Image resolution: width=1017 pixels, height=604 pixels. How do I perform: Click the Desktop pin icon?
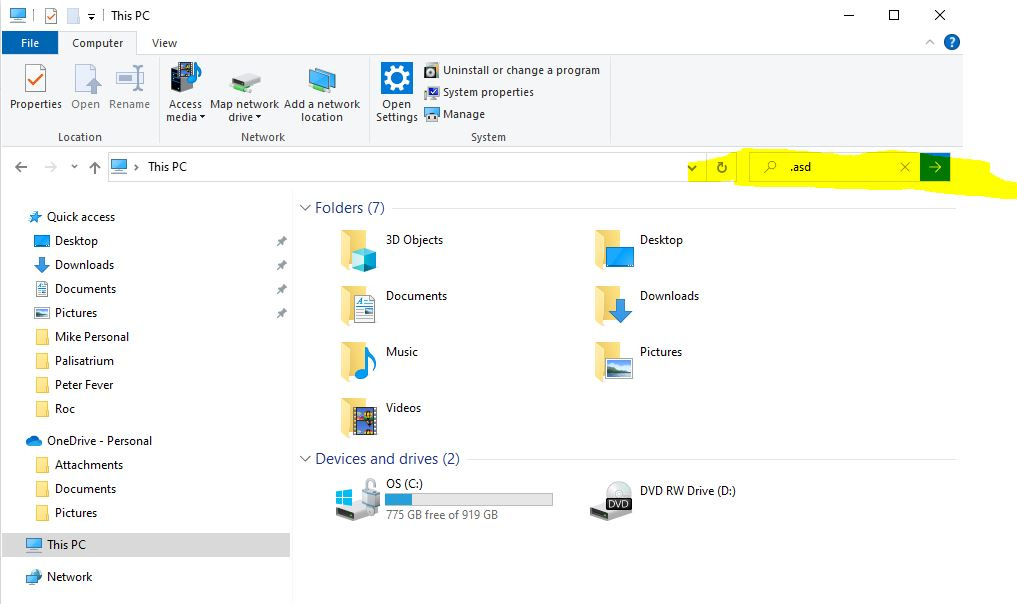point(281,241)
